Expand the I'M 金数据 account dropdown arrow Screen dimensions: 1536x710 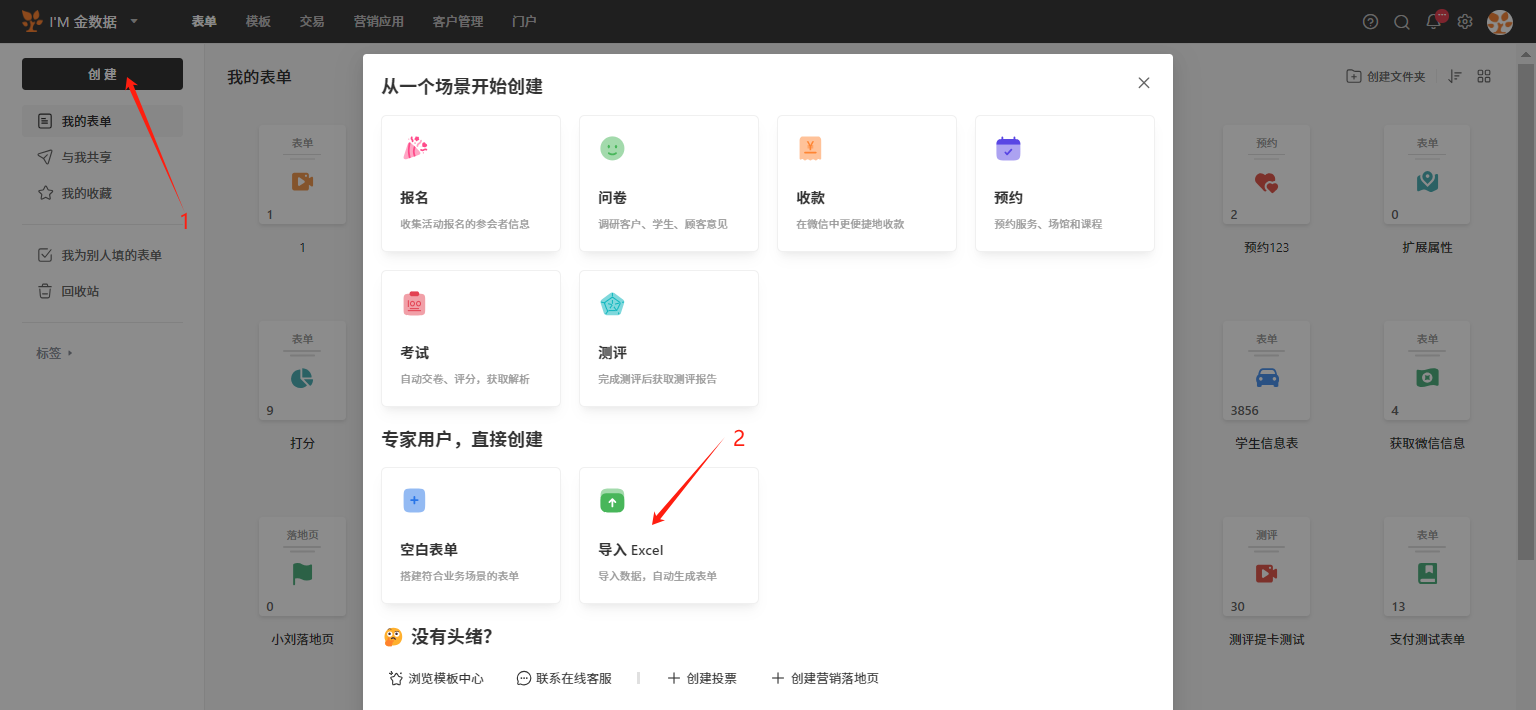[134, 21]
